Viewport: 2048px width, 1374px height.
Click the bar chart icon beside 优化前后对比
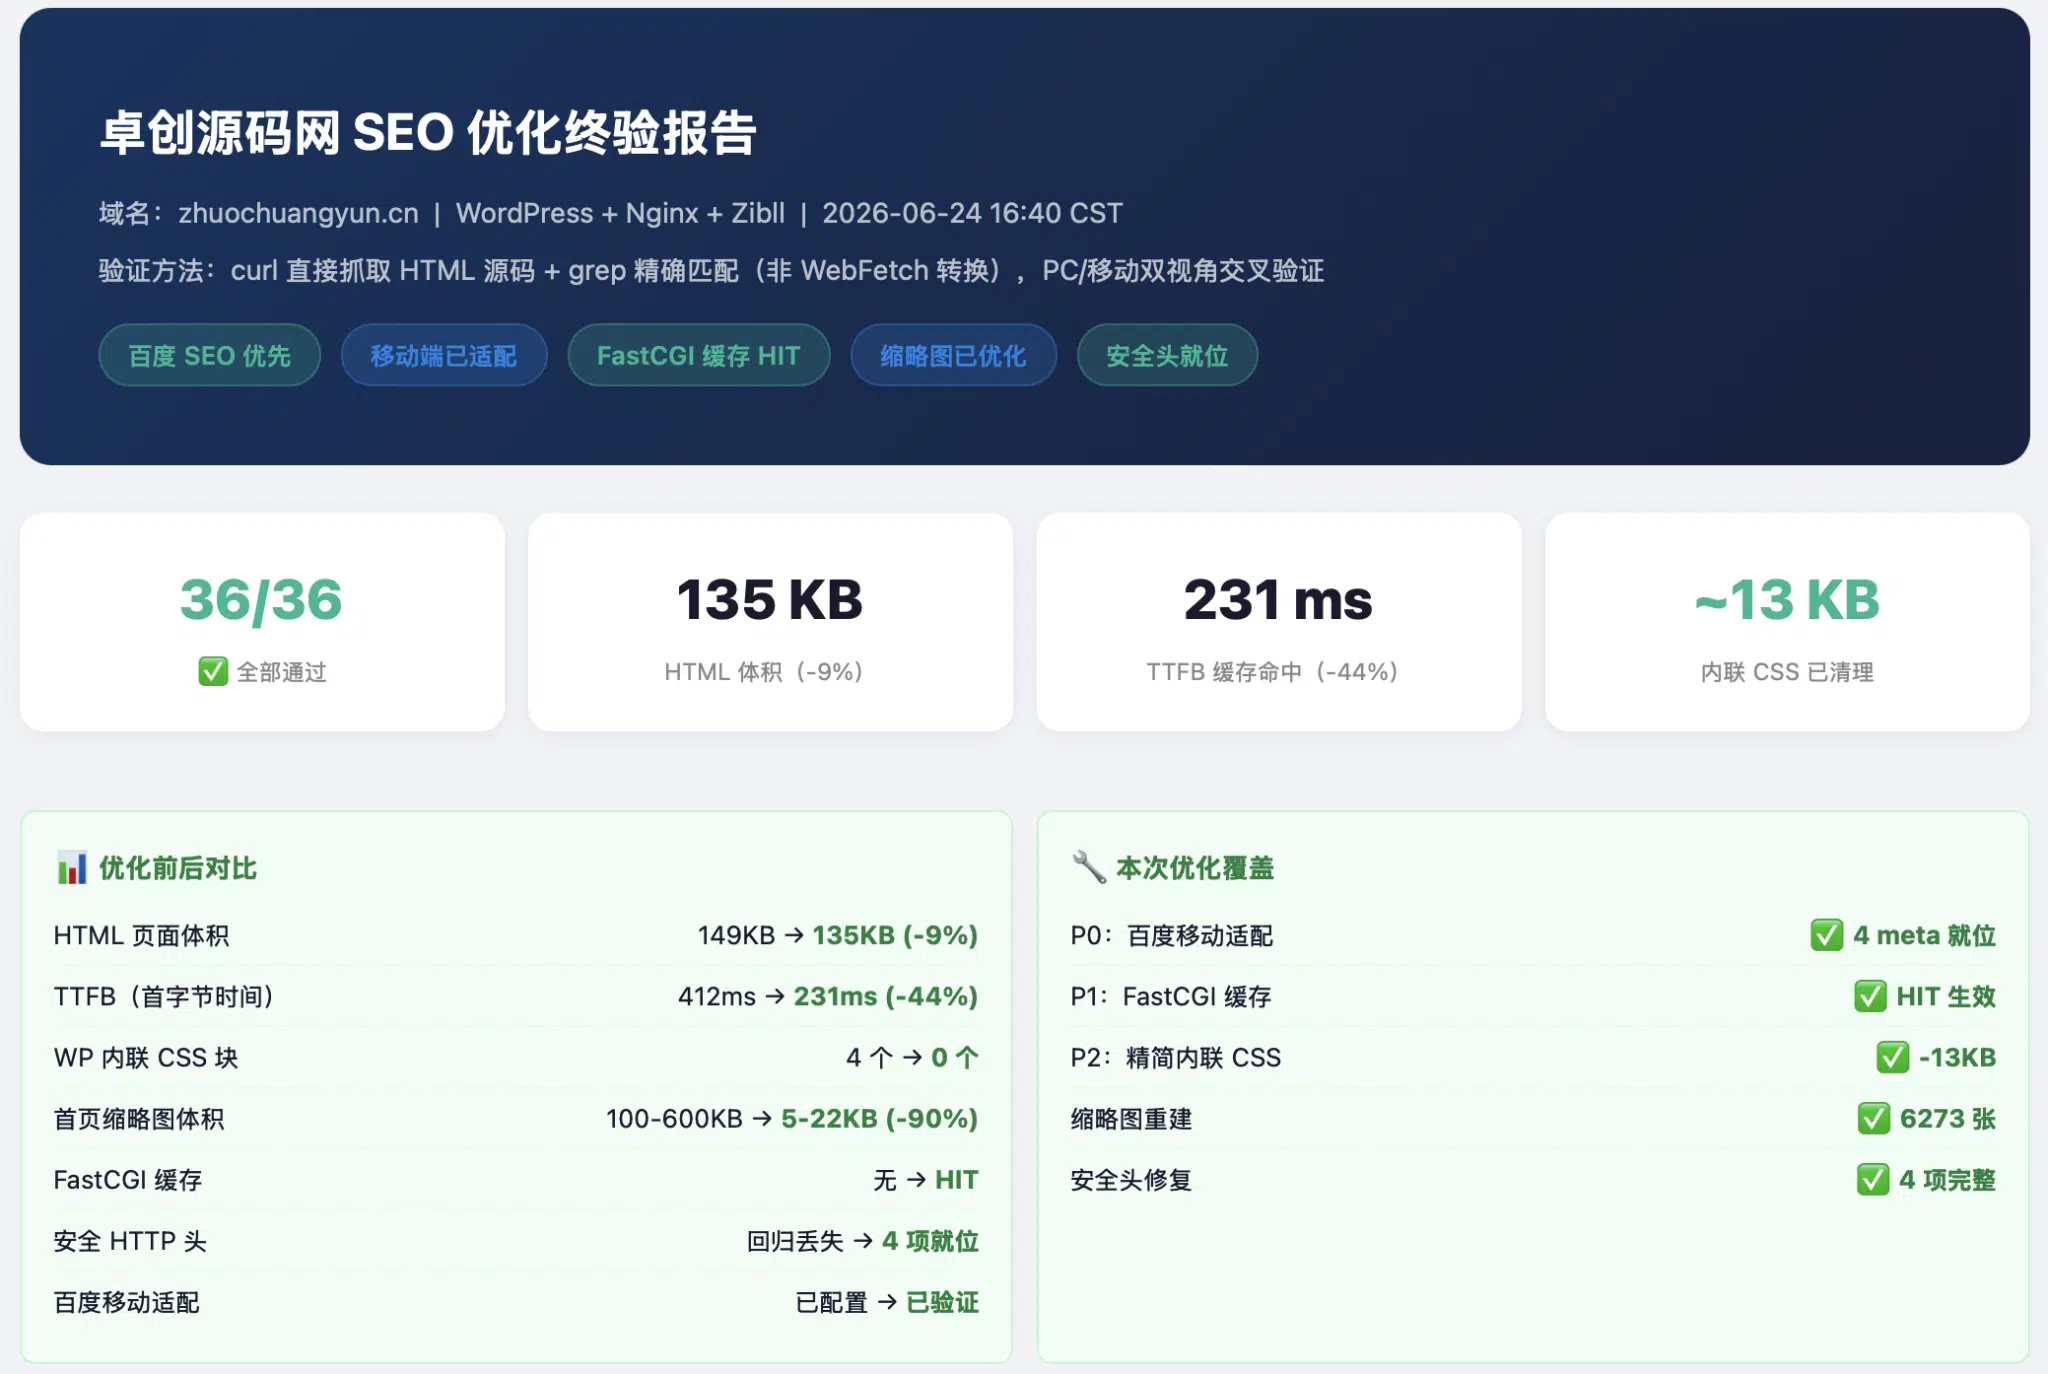point(71,867)
